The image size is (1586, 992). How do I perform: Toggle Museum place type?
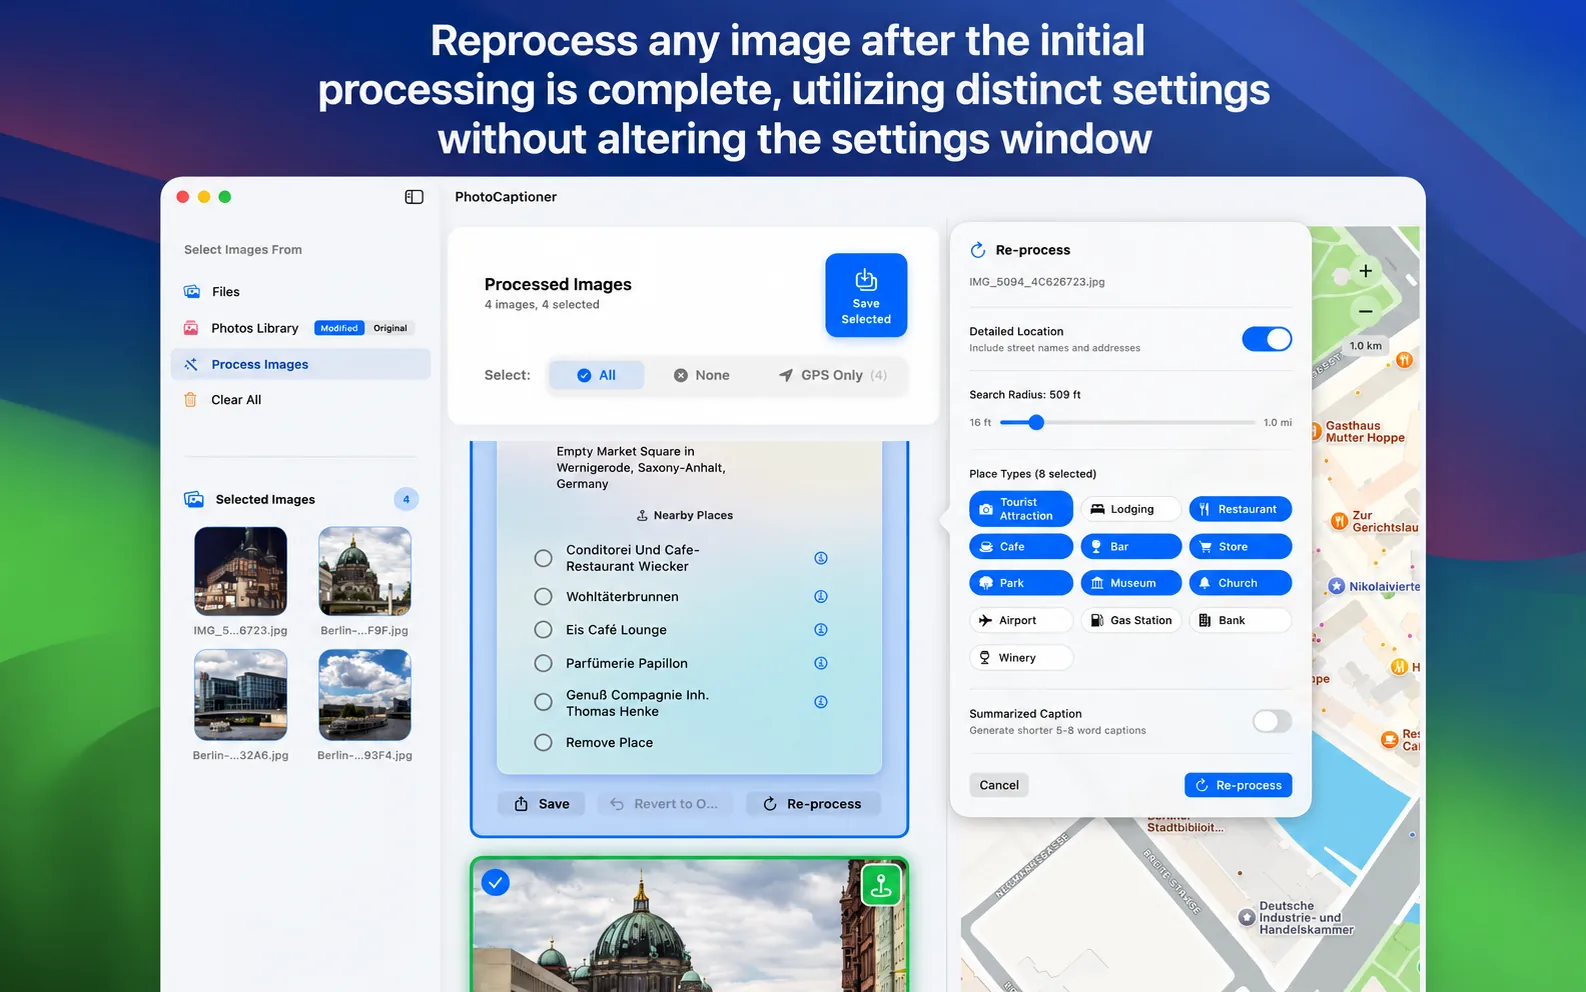tap(1130, 583)
